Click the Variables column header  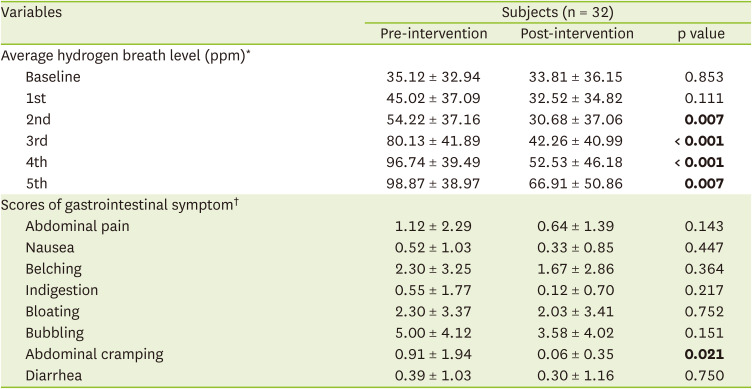tap(31, 12)
